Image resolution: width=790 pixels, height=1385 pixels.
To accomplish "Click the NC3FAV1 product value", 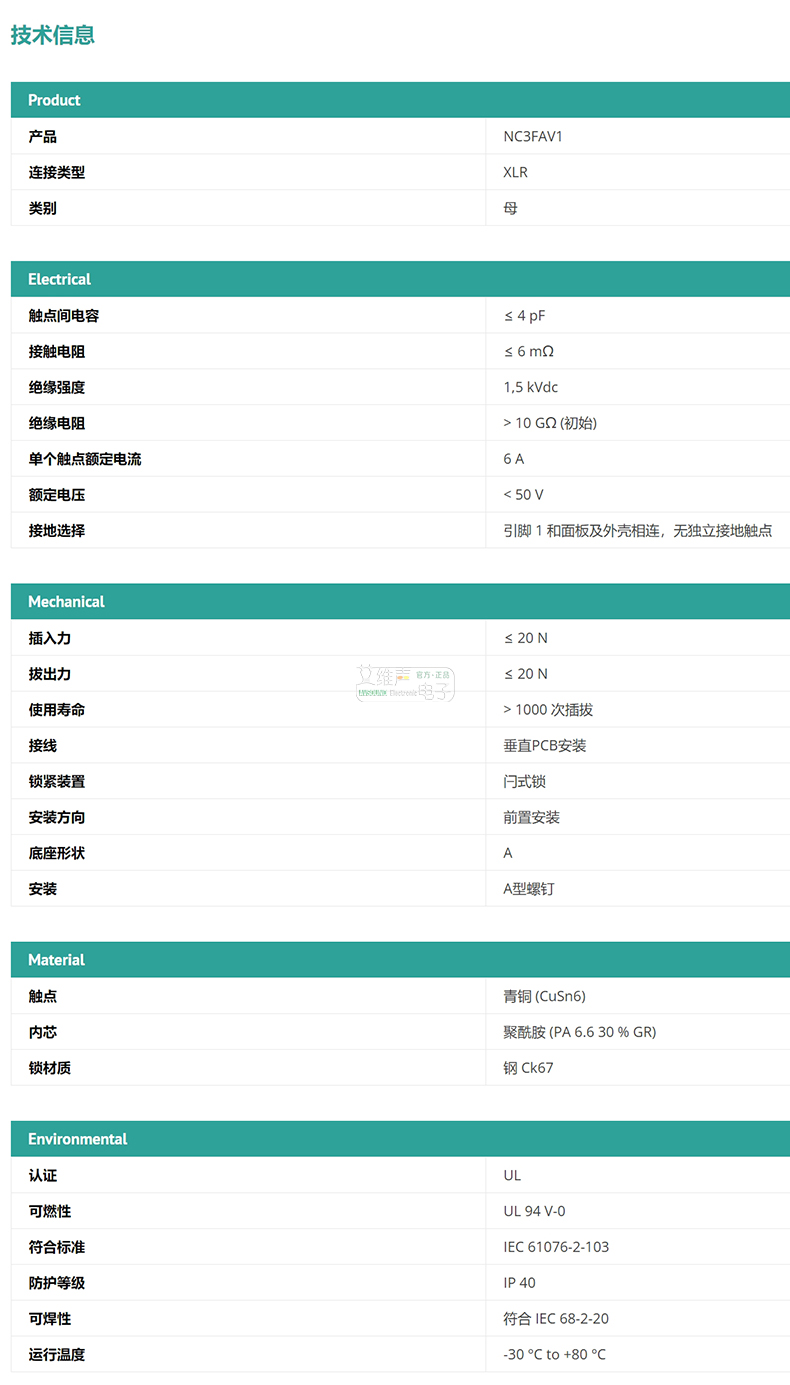I will pos(533,136).
